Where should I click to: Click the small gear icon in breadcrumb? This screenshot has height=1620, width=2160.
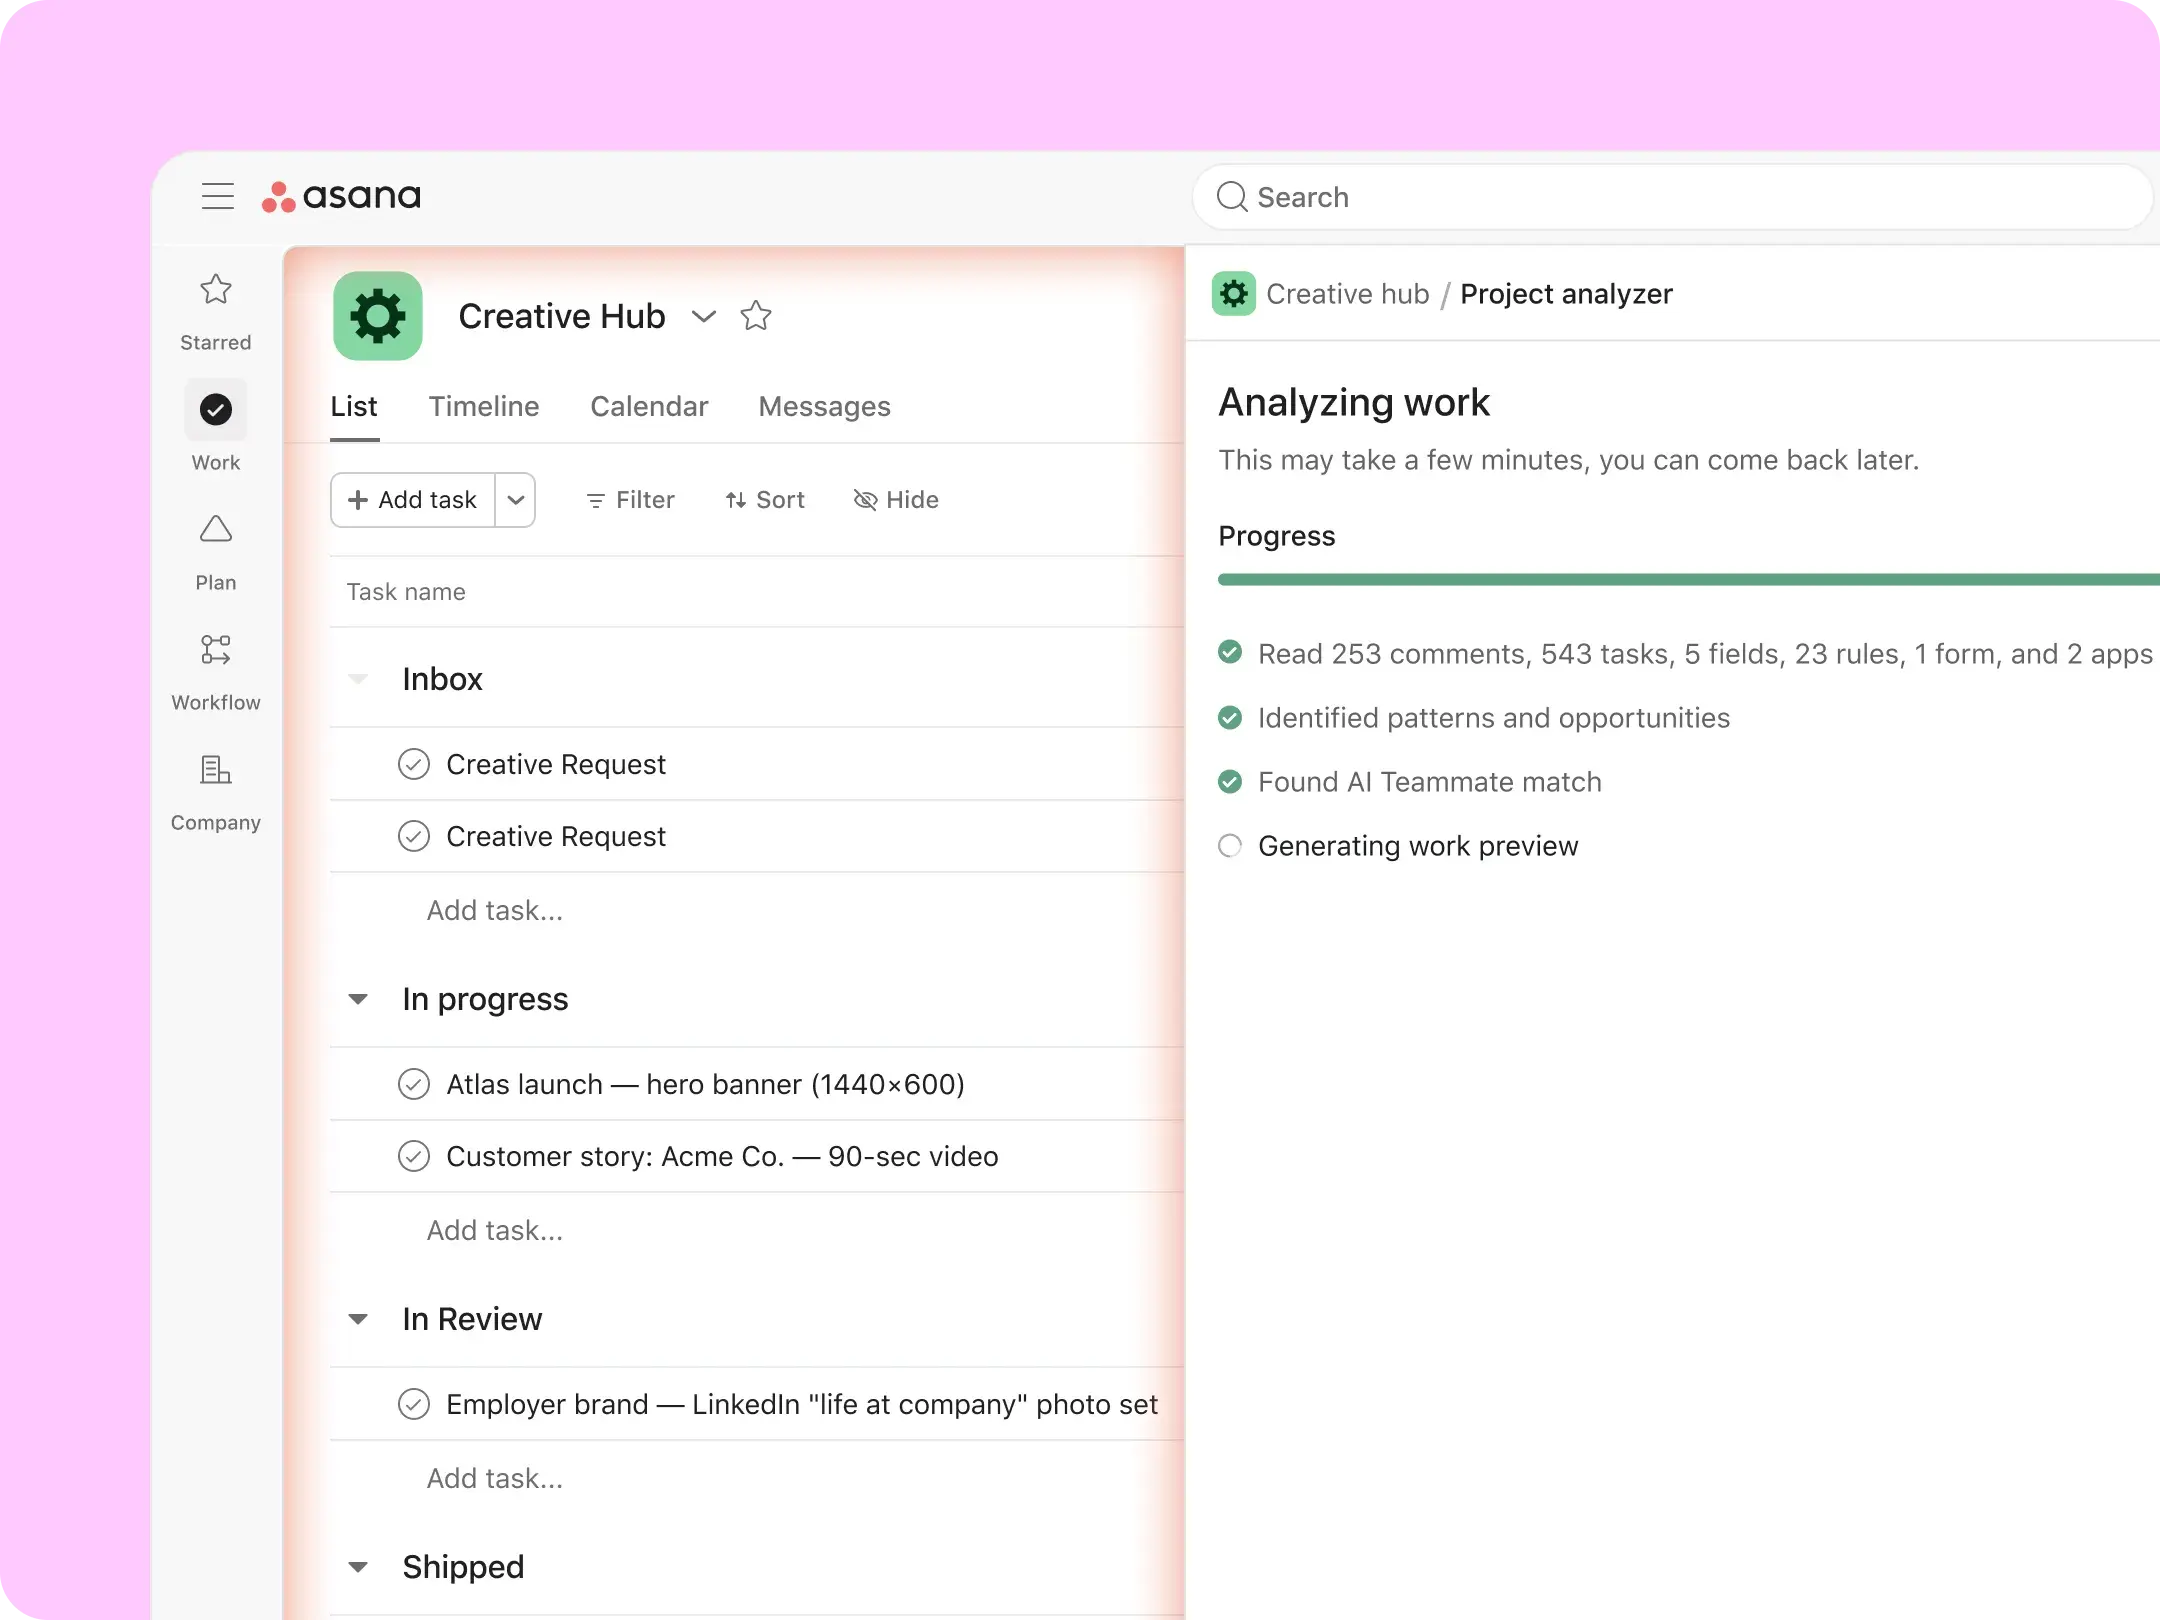pyautogui.click(x=1234, y=294)
